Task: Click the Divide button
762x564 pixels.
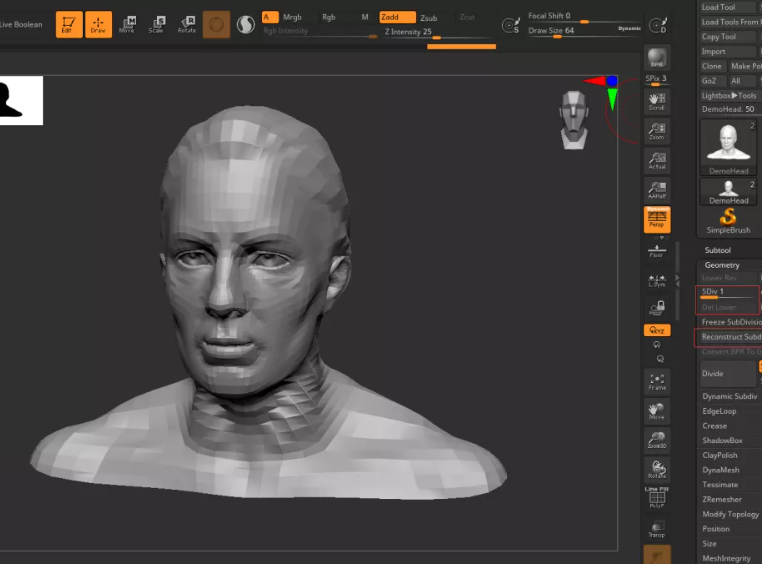Action: pyautogui.click(x=727, y=374)
